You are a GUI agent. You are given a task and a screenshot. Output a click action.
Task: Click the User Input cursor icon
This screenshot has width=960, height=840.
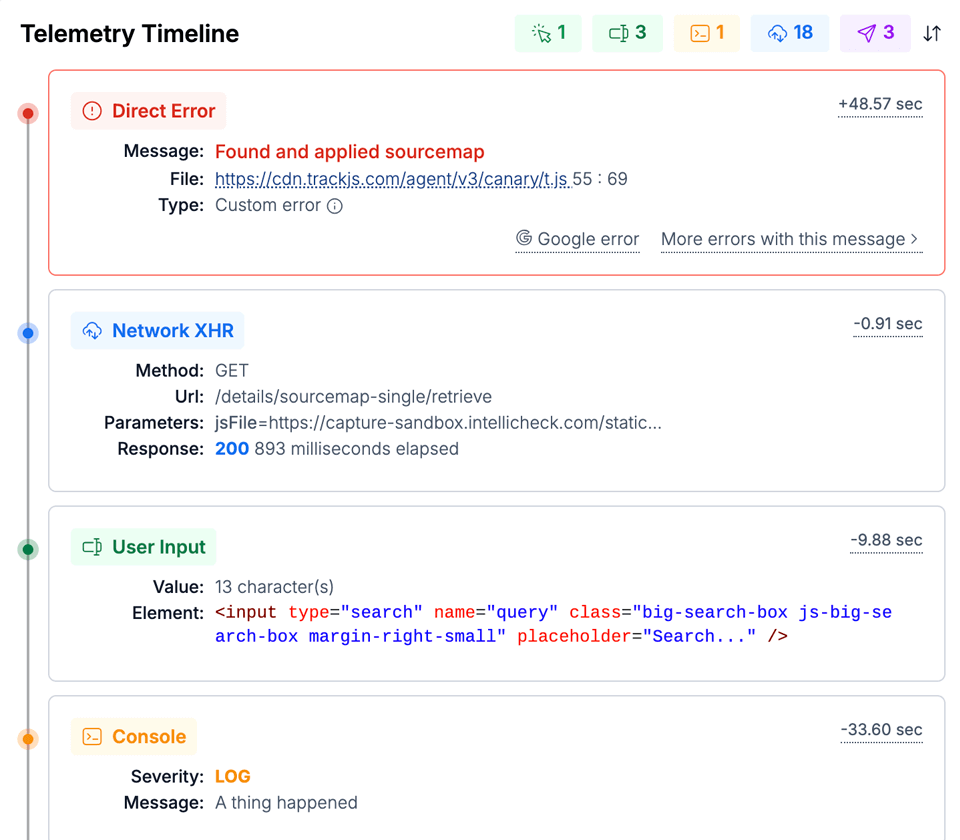92,547
